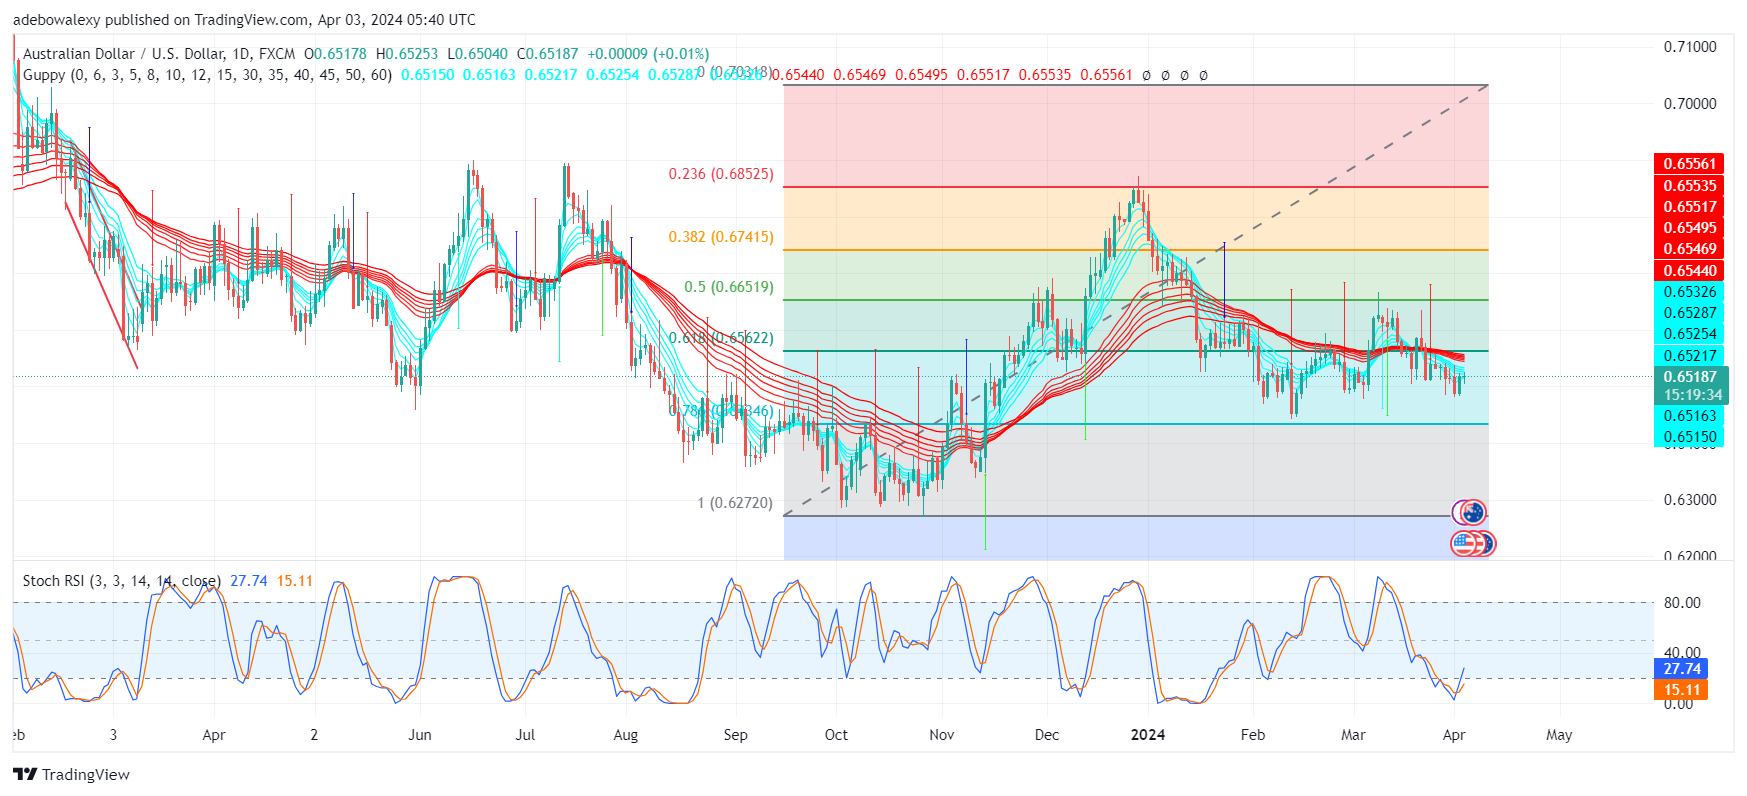1747x796 pixels.
Task: Click the current price 0.65187 axis label
Action: (1691, 377)
